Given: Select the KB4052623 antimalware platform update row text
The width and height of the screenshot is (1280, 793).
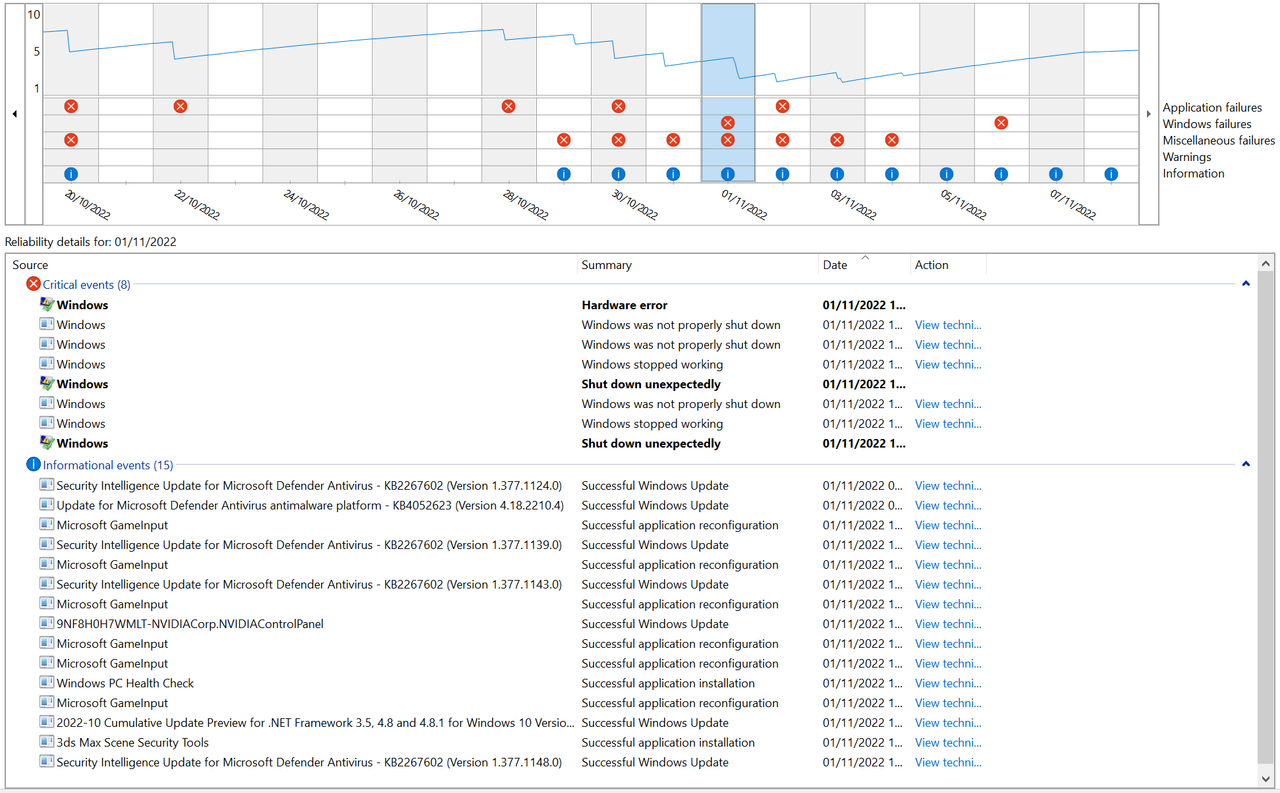Looking at the screenshot, I should tap(310, 506).
